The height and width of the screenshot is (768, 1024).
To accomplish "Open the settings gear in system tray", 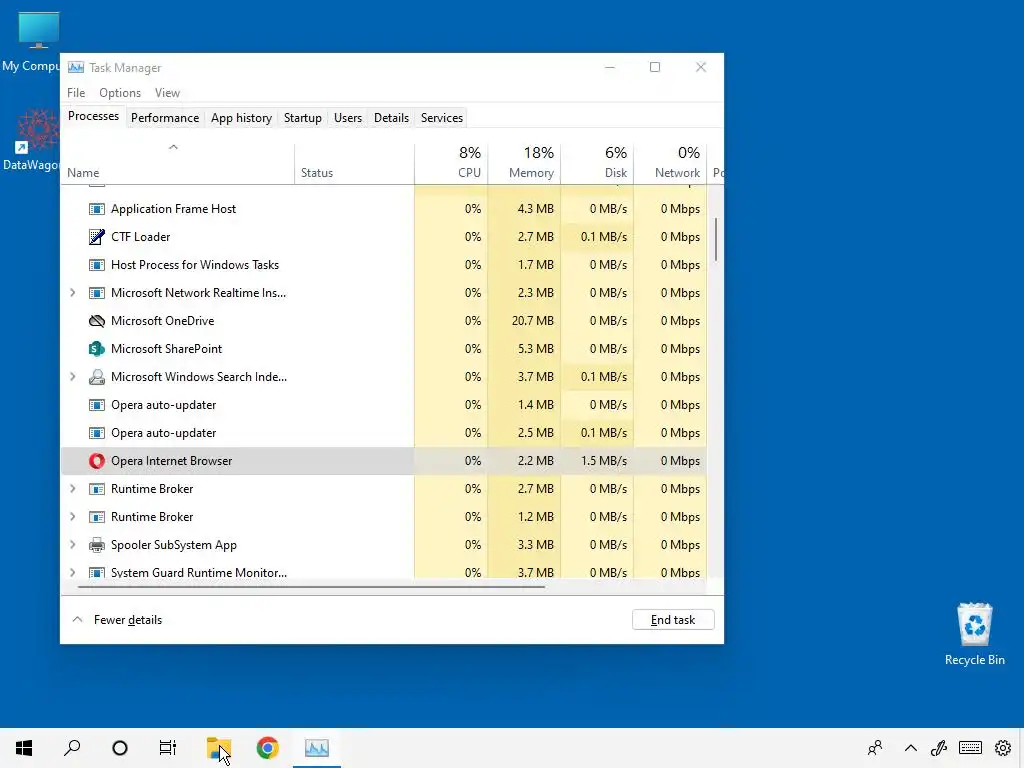I will tap(1003, 748).
